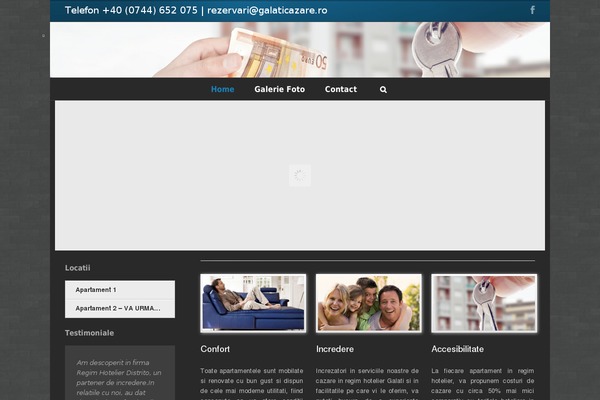Click the loading slider spinner
The height and width of the screenshot is (400, 600).
[x=300, y=175]
